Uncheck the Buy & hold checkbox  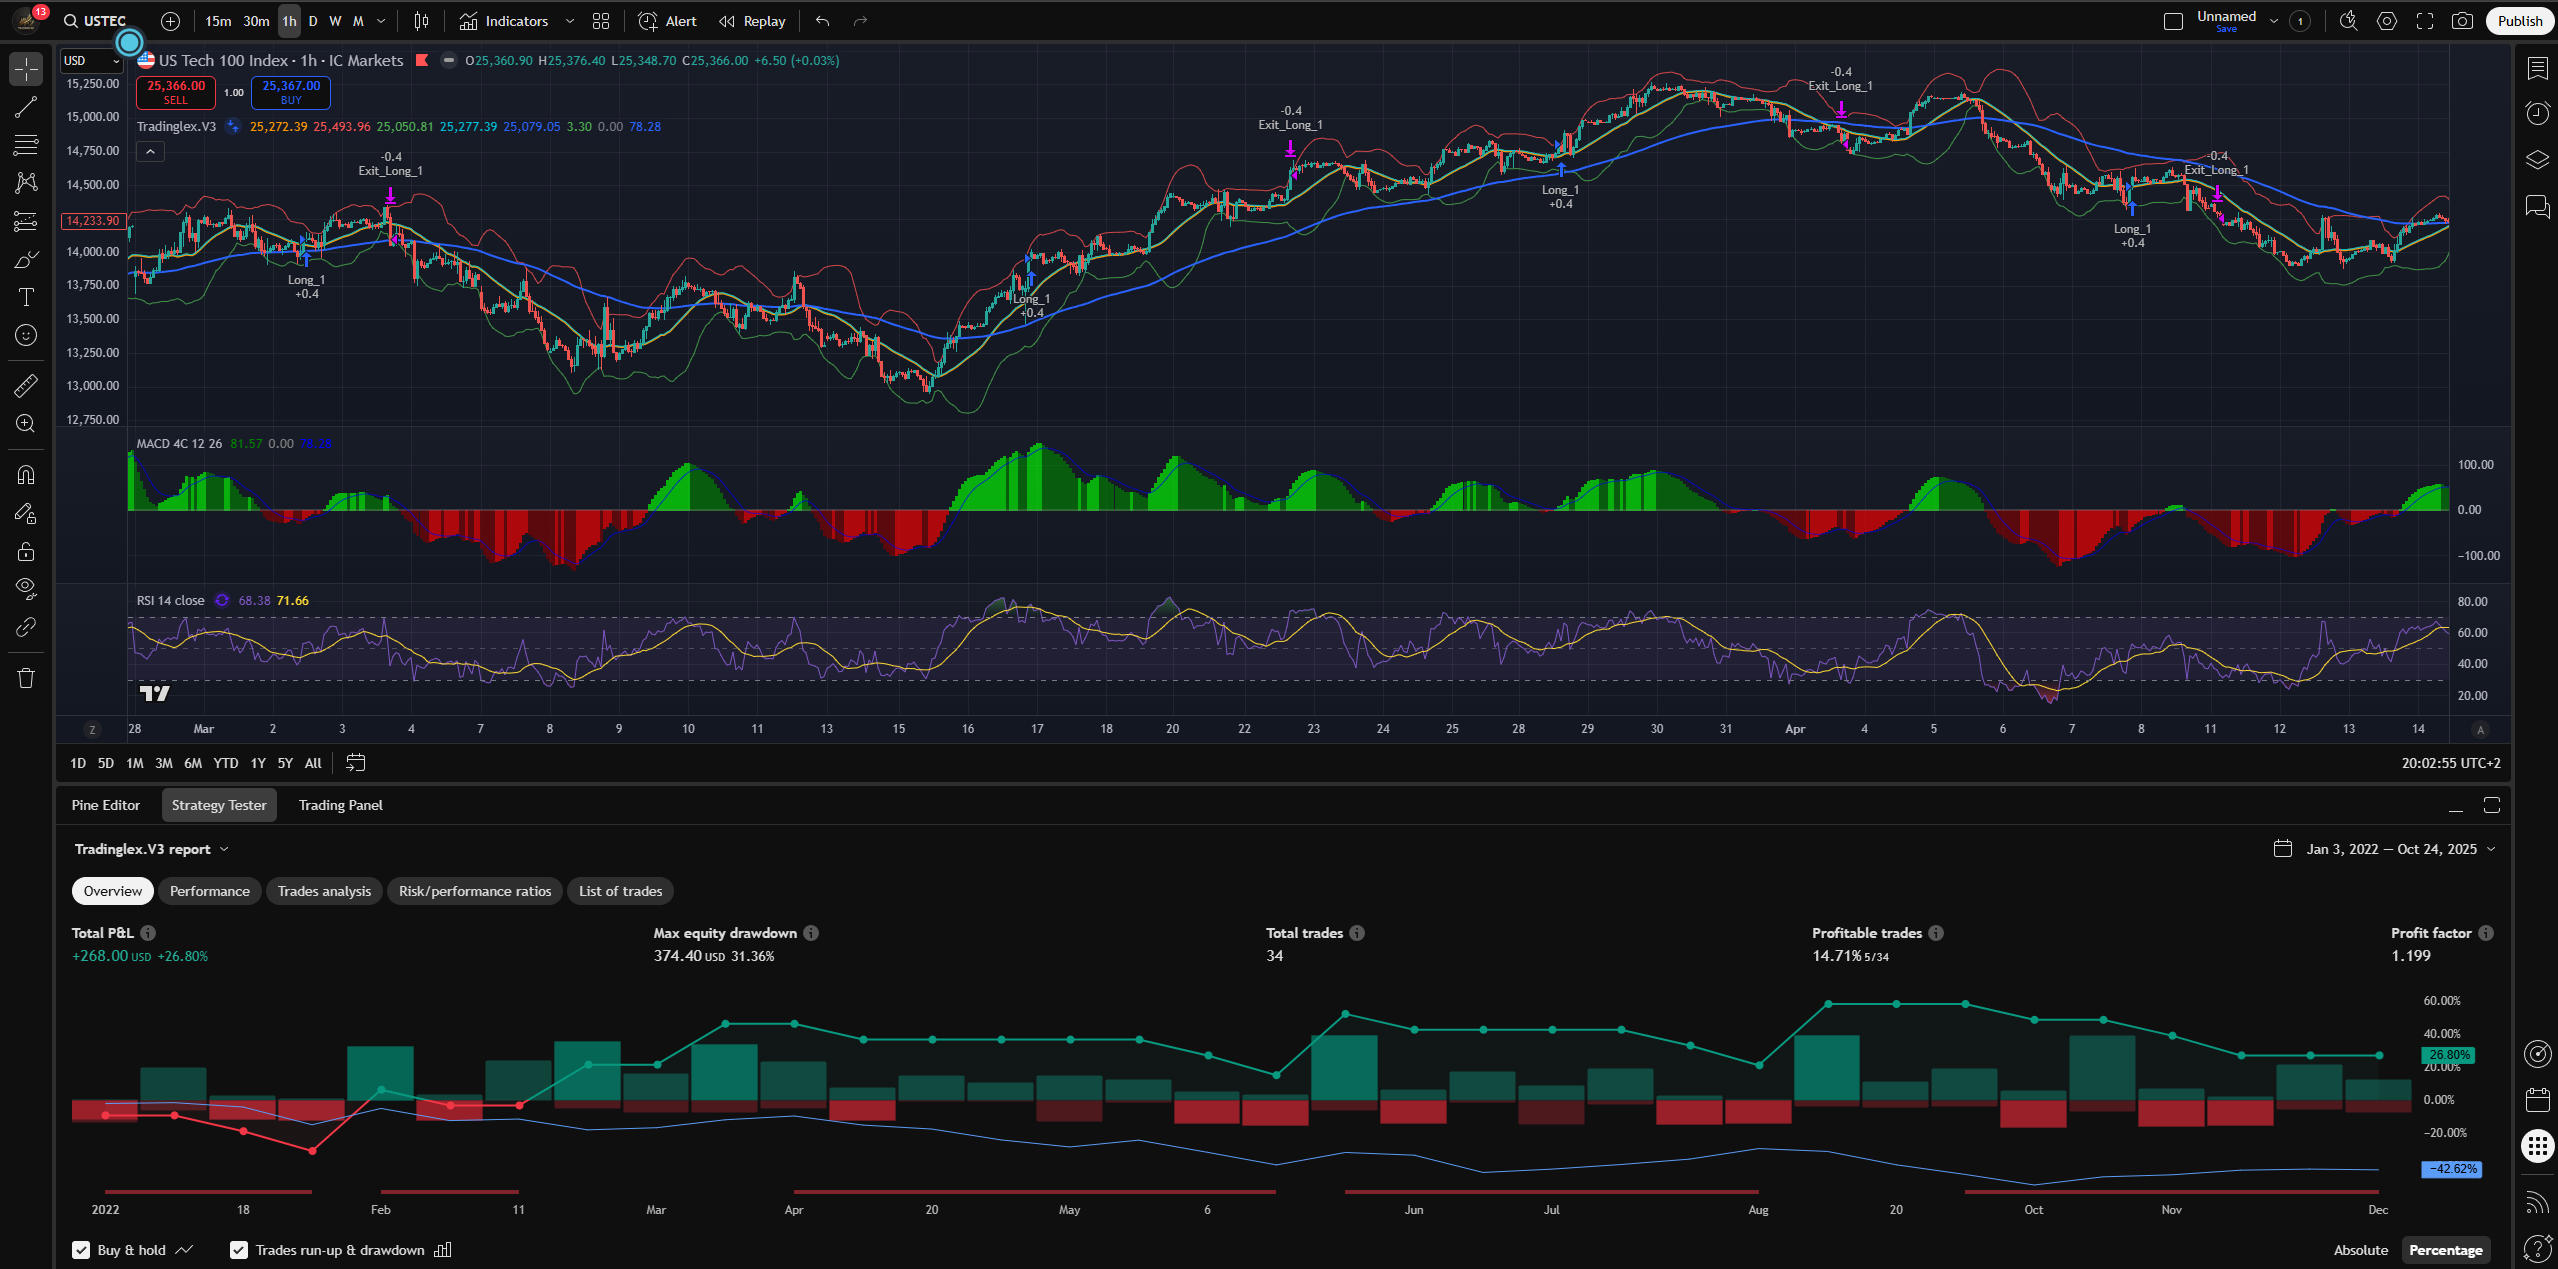coord(81,1250)
